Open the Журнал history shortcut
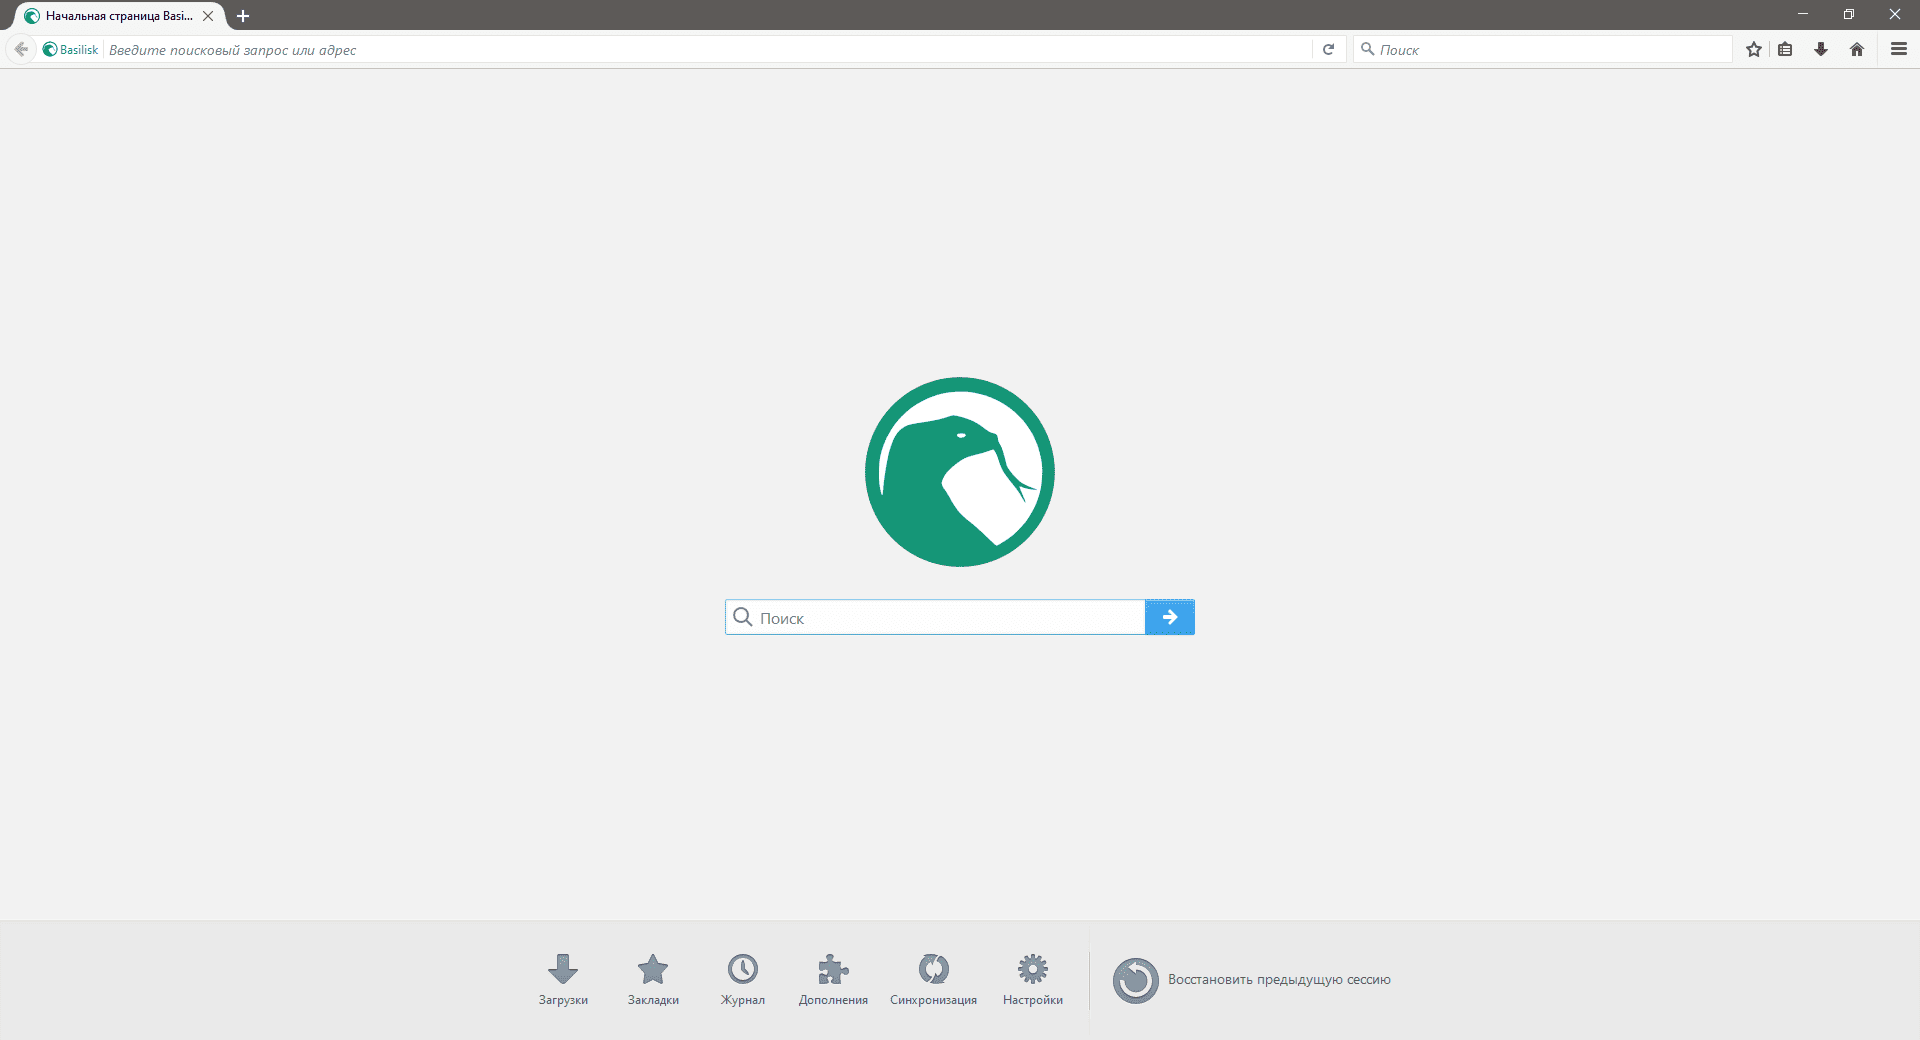Image resolution: width=1920 pixels, height=1040 pixels. 743,979
